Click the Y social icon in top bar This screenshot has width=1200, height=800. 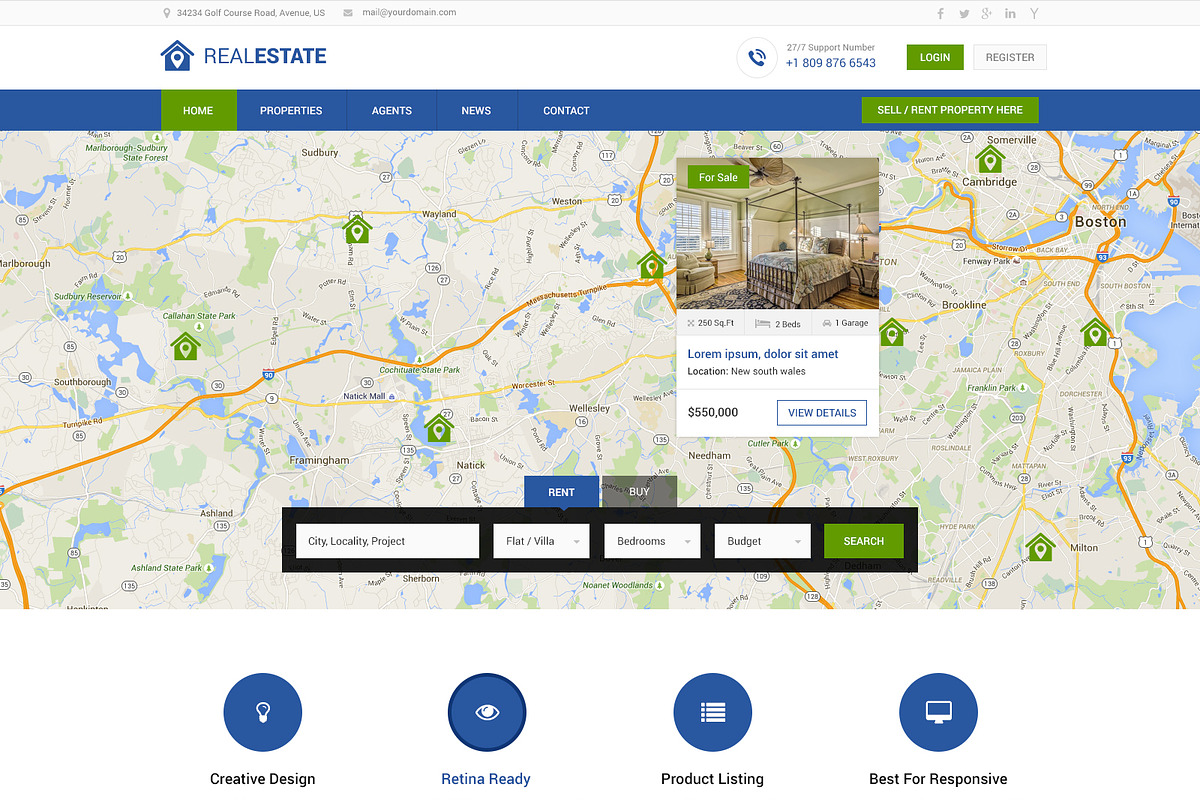(x=1034, y=13)
